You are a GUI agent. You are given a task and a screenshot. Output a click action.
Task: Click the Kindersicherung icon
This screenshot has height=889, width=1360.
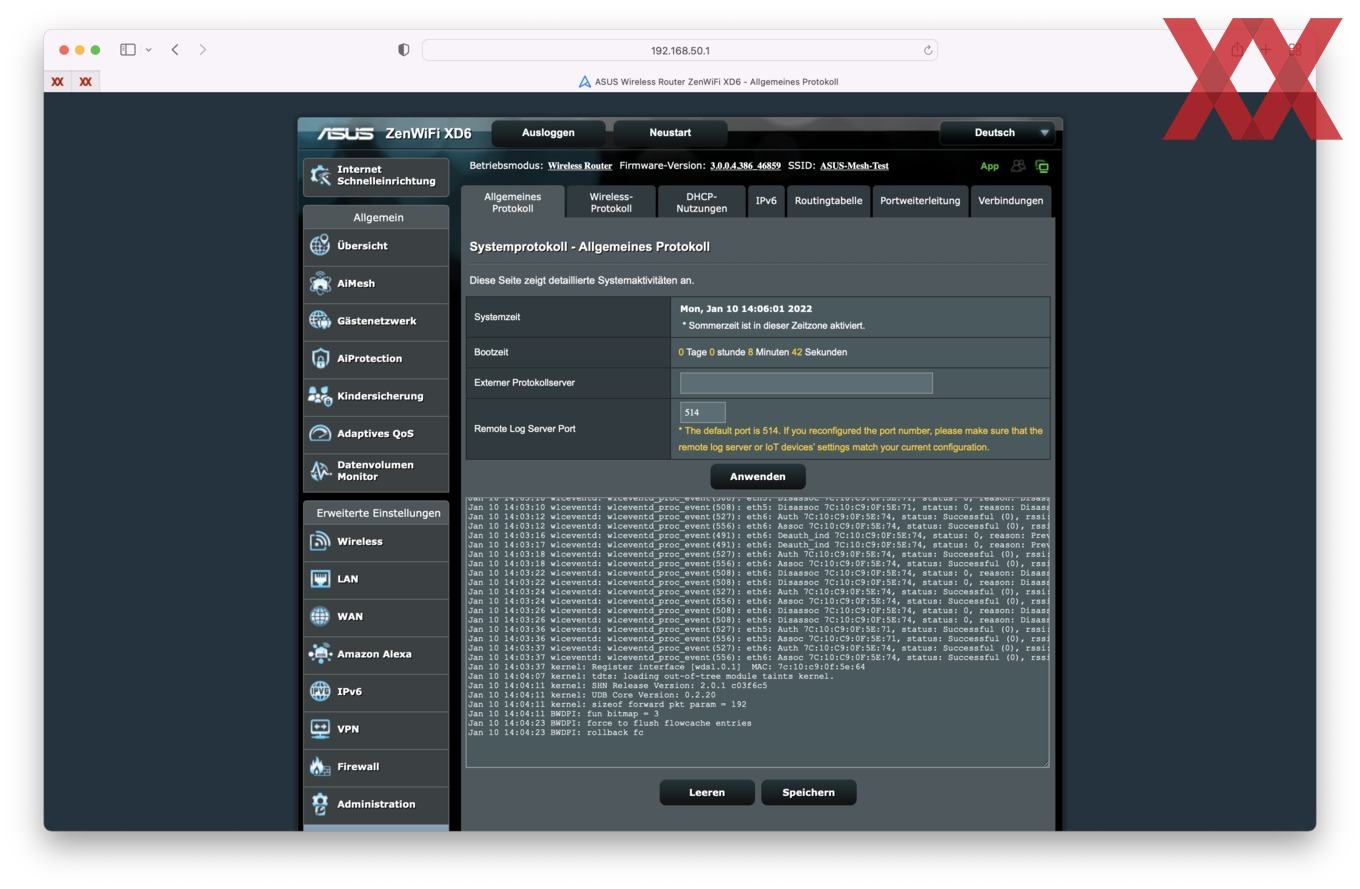pos(320,396)
